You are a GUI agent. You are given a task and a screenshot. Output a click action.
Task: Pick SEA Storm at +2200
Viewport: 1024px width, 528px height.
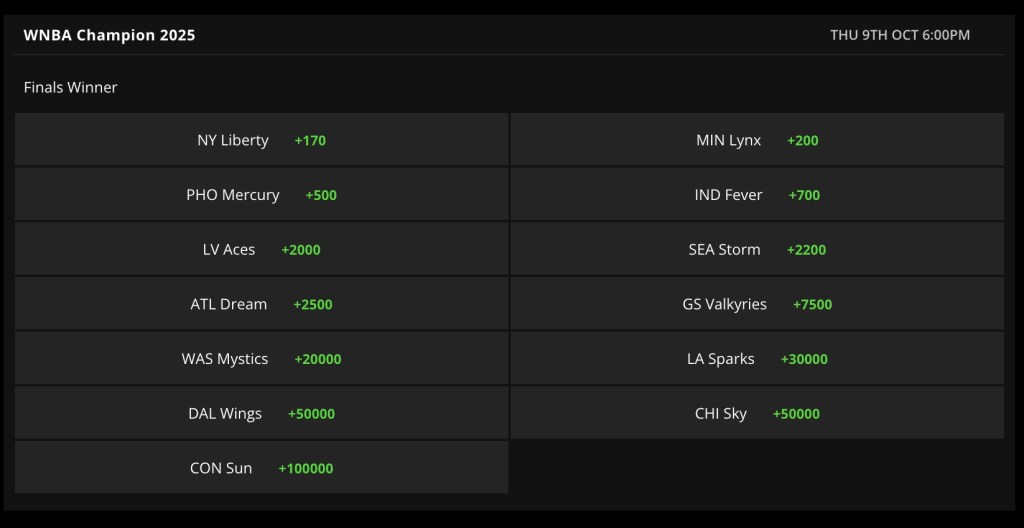click(757, 249)
